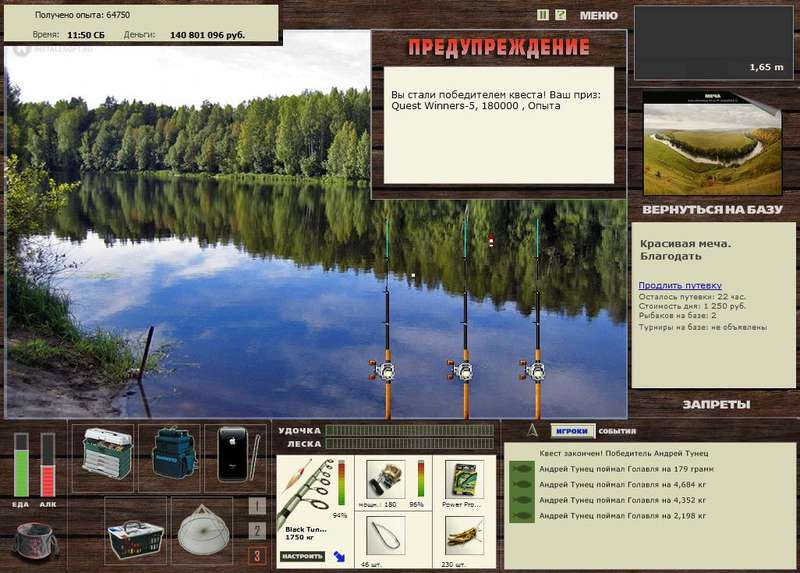This screenshot has height=573, width=800.
Task: Click the arrow icon beside ИГРОКИ tab
Action: [532, 431]
